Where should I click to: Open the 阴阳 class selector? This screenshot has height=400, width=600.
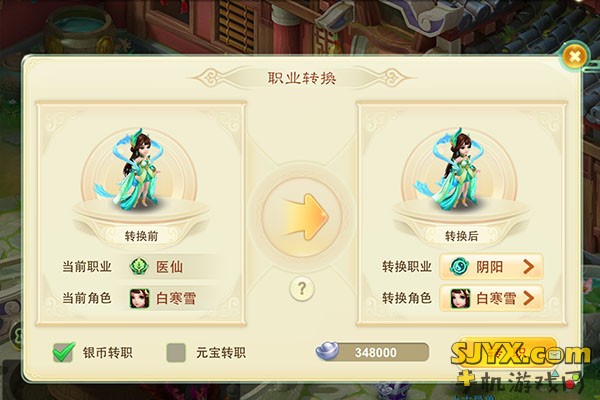click(491, 267)
